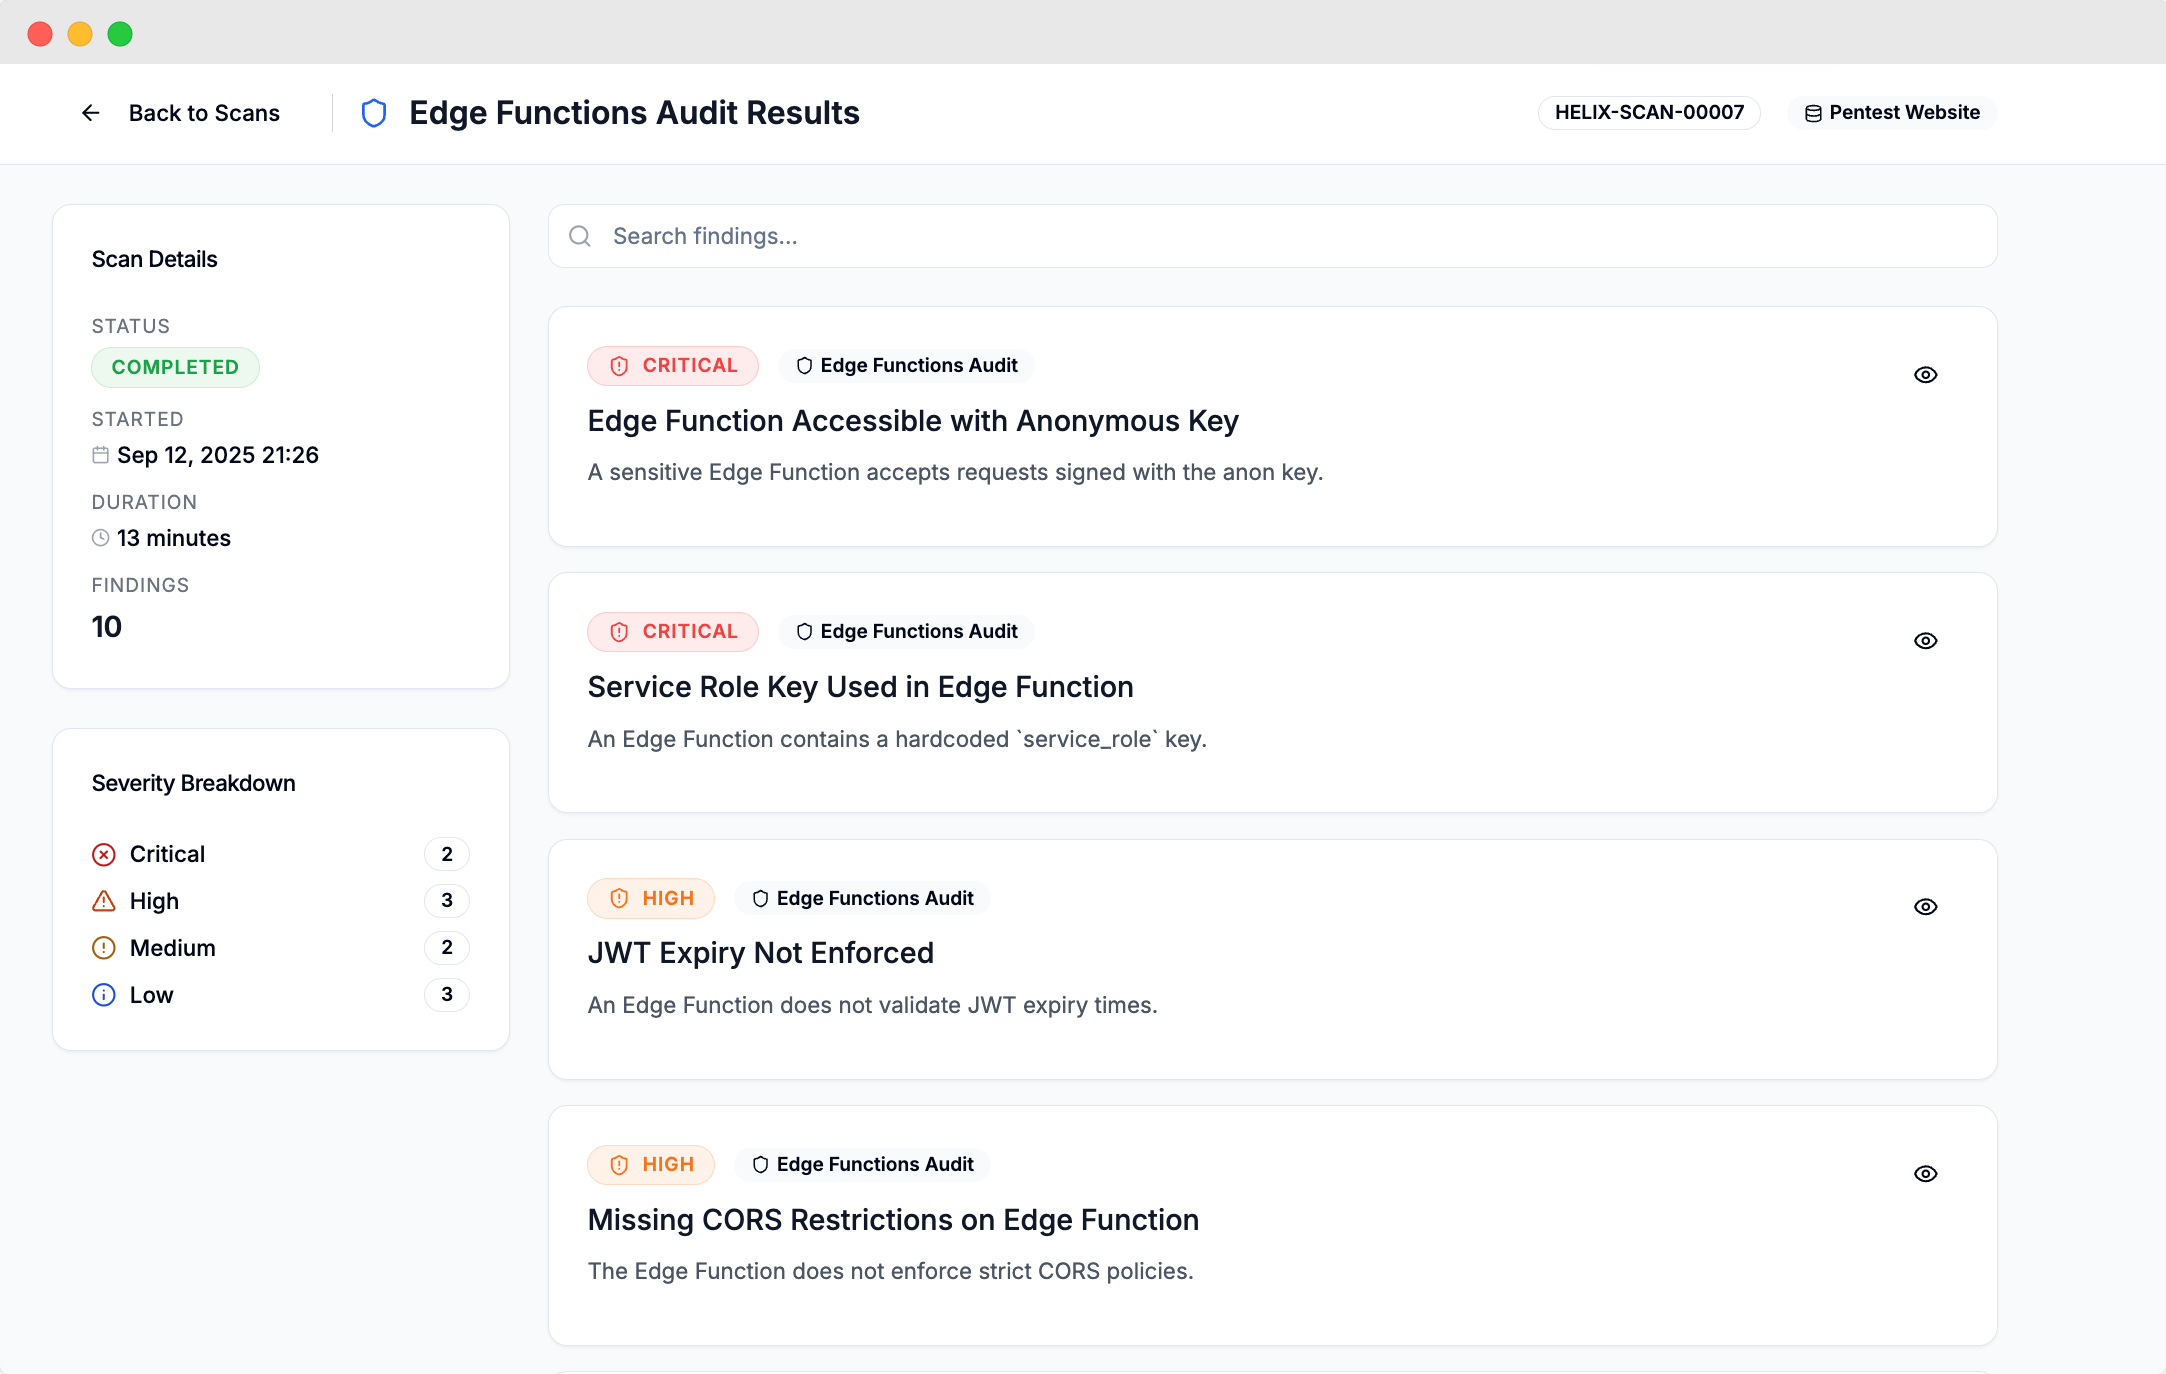Viewport: 2166px width, 1374px height.
Task: Open the JWT Expiry Not Enforced finding
Action: tap(760, 953)
